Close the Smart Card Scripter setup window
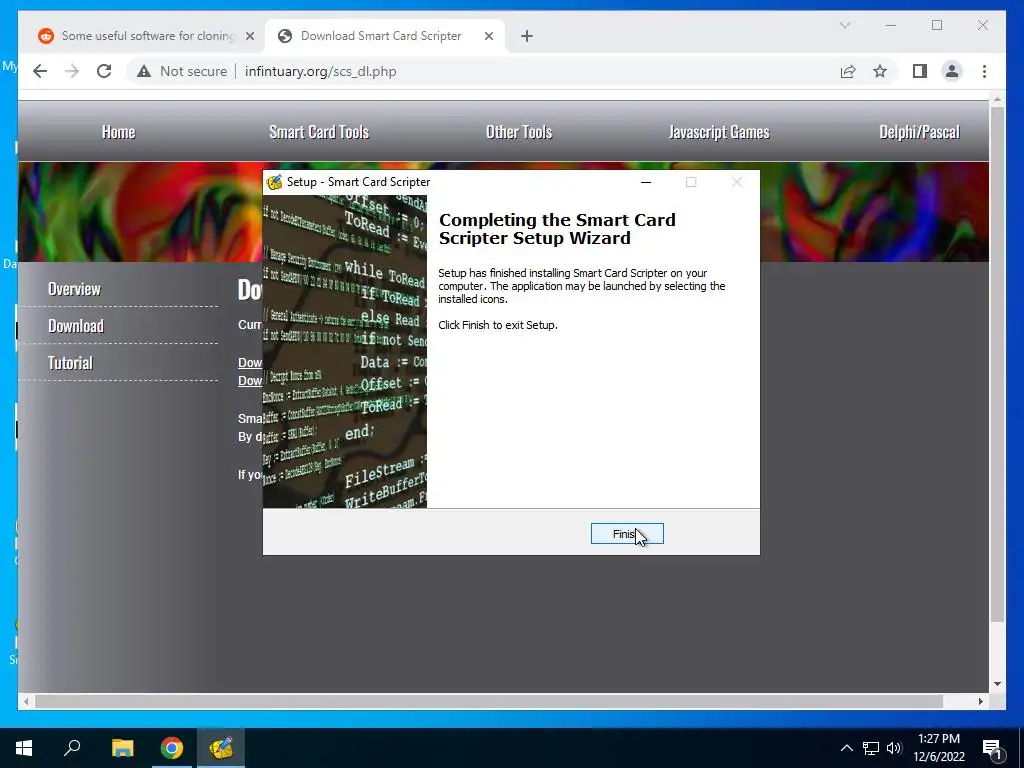Viewport: 1024px width, 768px height. click(737, 182)
